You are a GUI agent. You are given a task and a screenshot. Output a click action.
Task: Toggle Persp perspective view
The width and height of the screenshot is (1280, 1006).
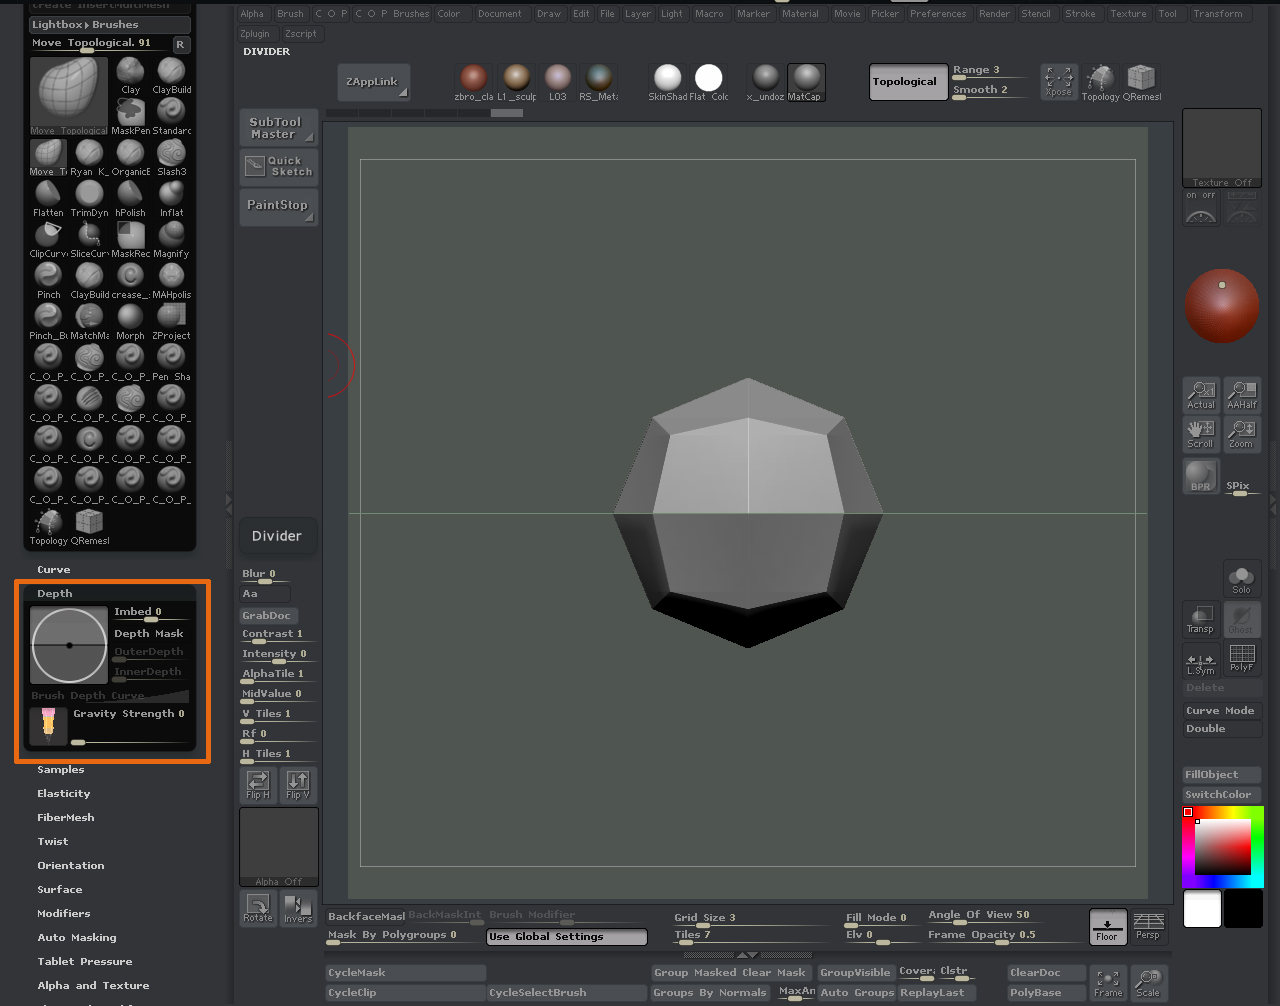click(x=1148, y=926)
